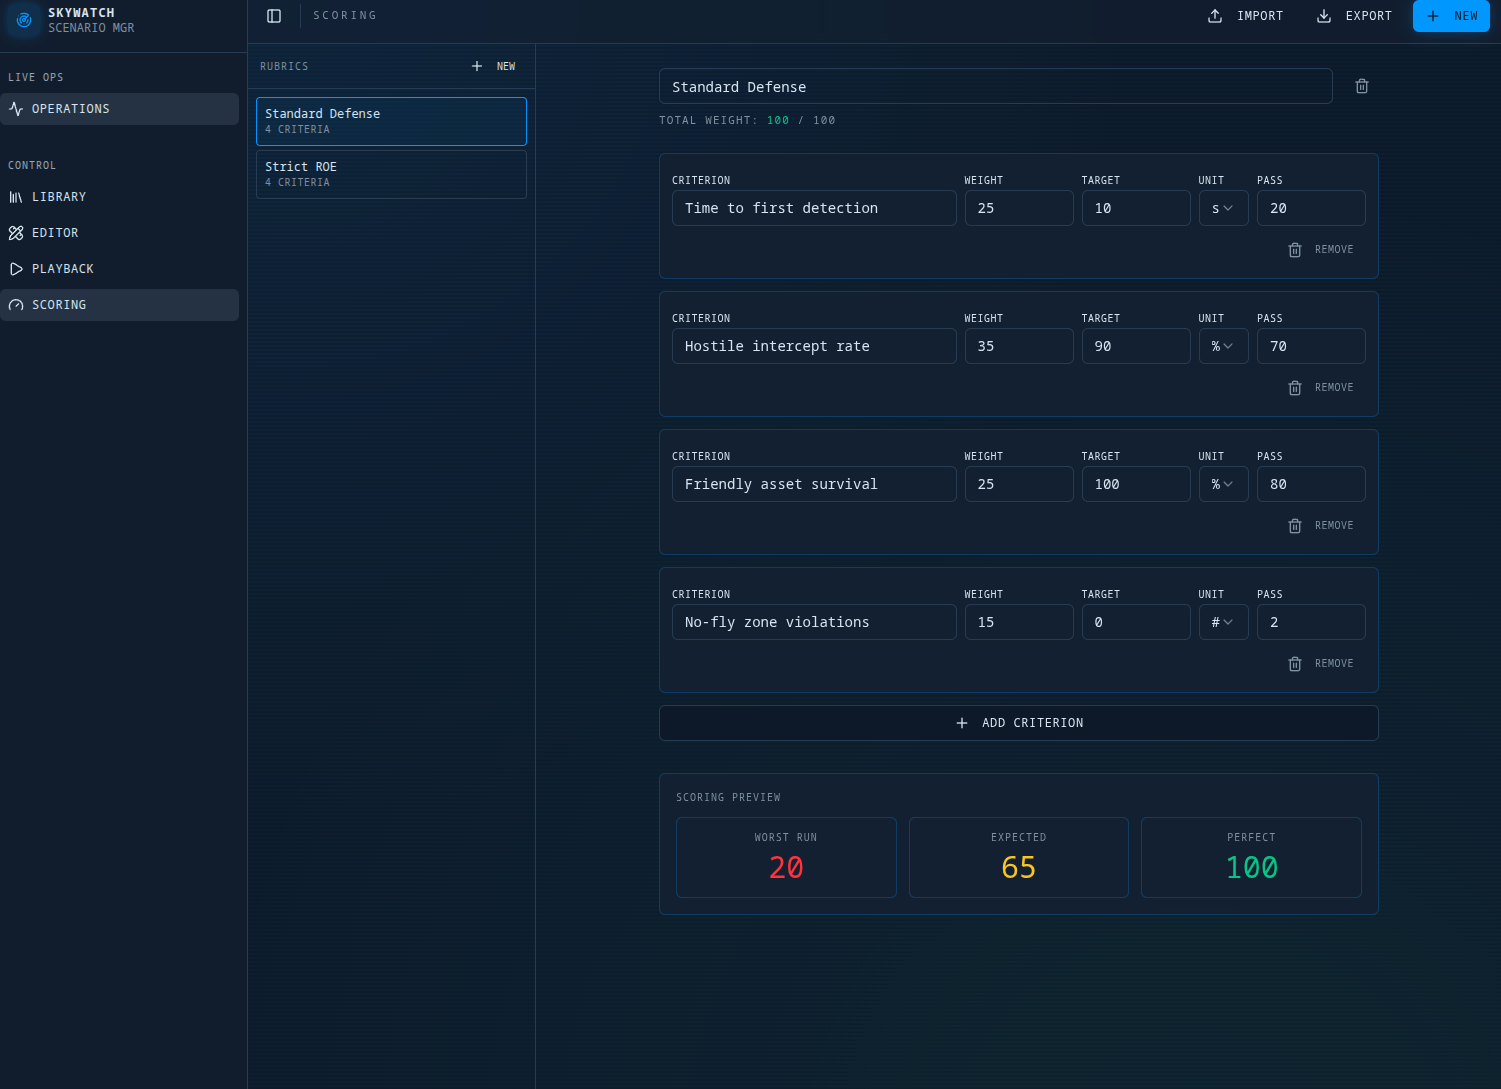Edit target 0 for No-fly zone violations
The image size is (1501, 1089).
click(x=1136, y=622)
